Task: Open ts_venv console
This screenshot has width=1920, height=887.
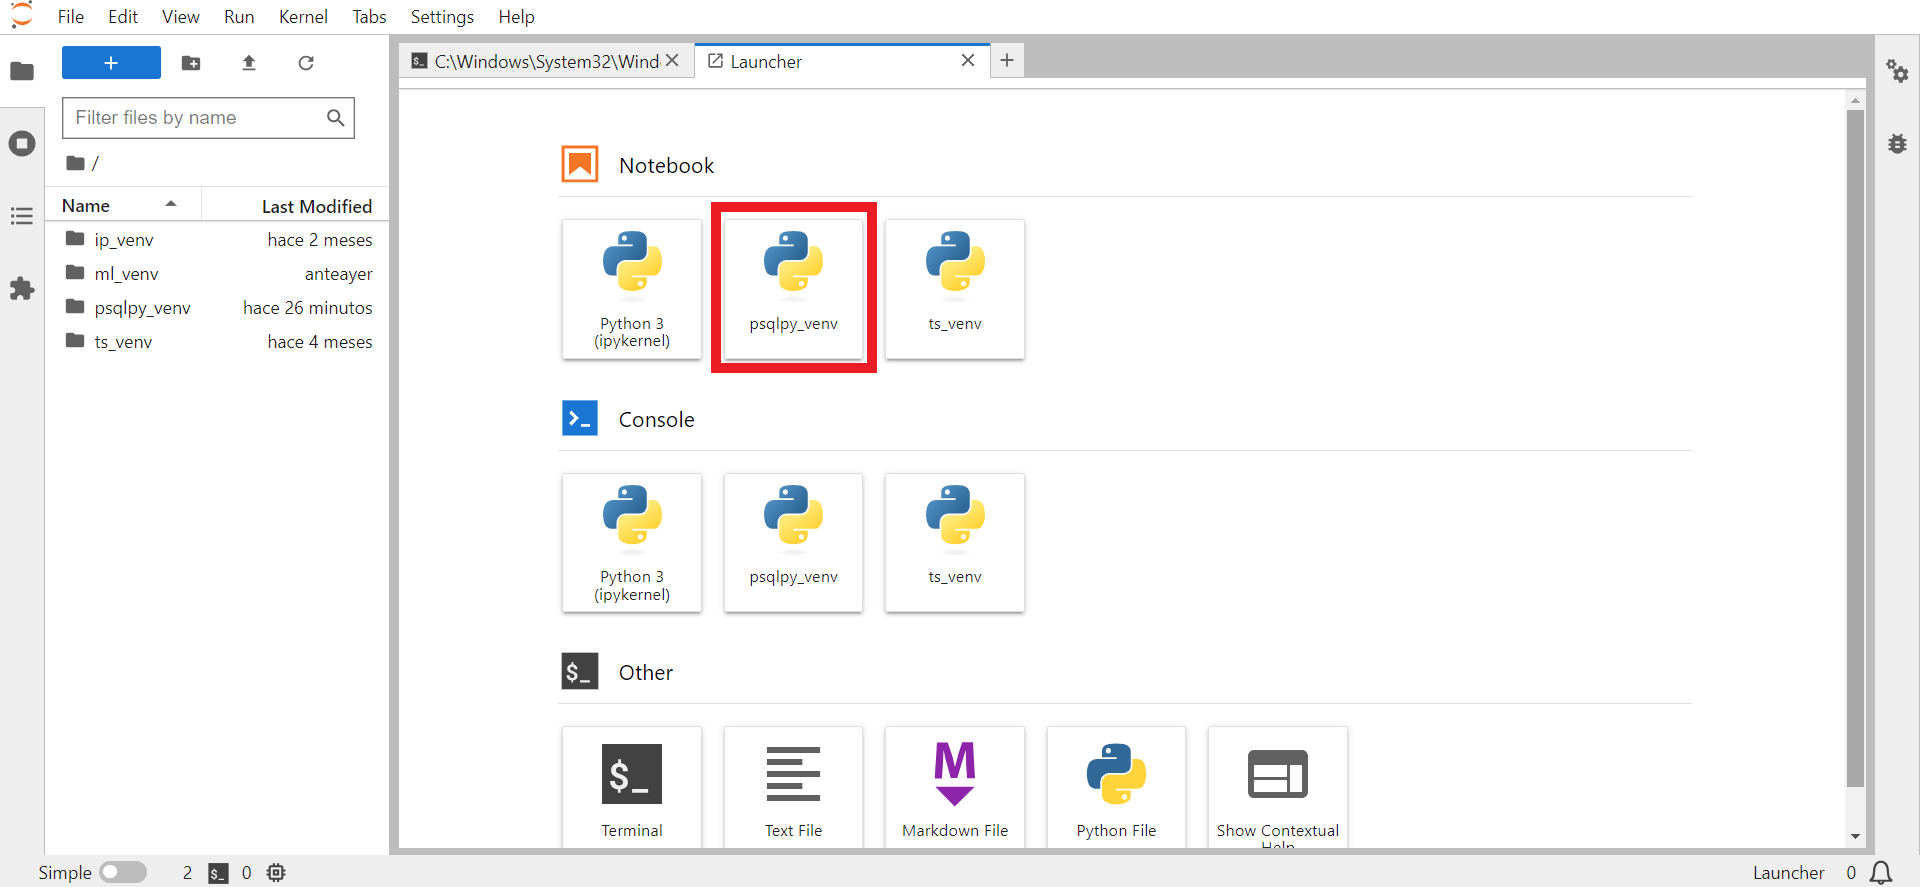Action: [x=955, y=542]
